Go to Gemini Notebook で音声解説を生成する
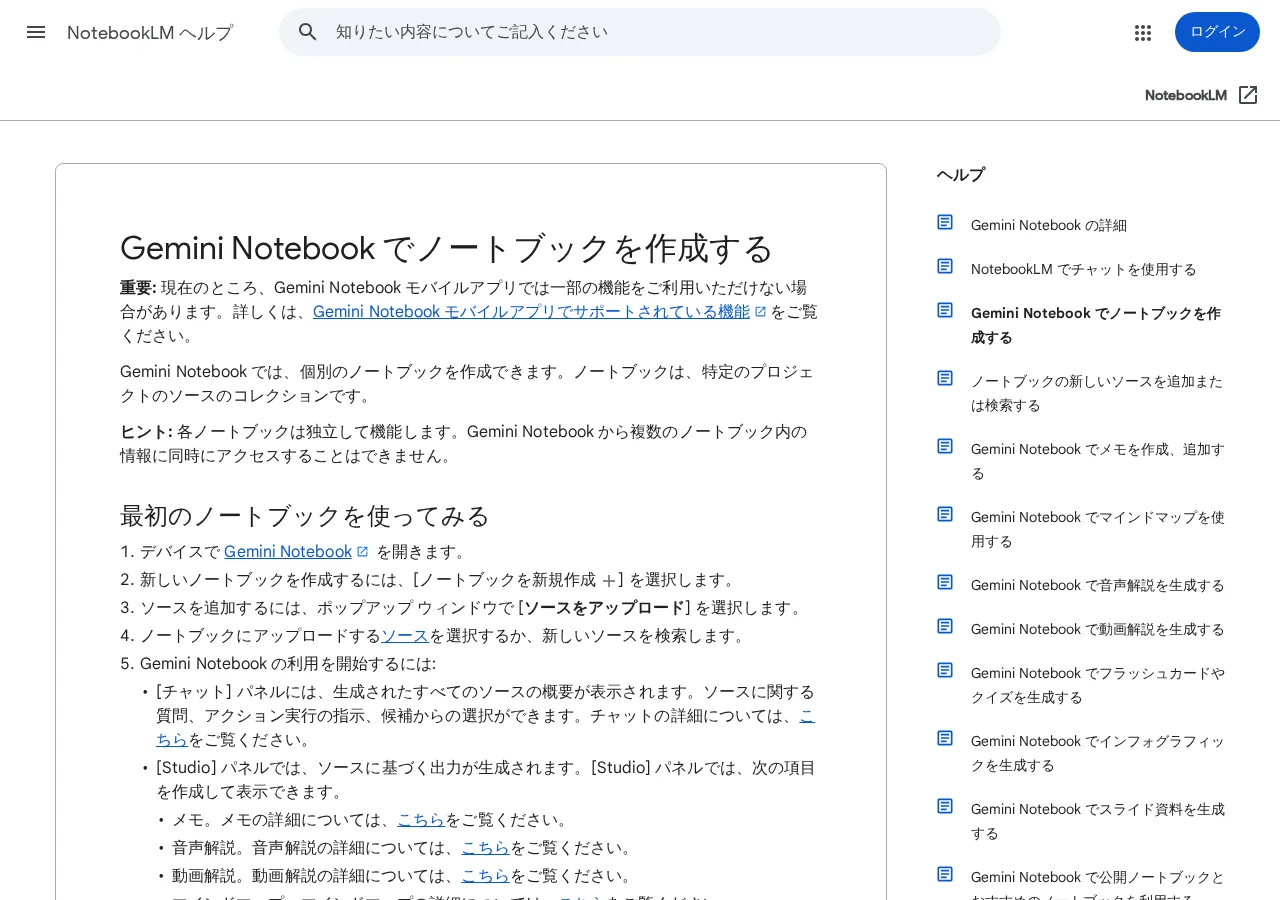 (1098, 585)
